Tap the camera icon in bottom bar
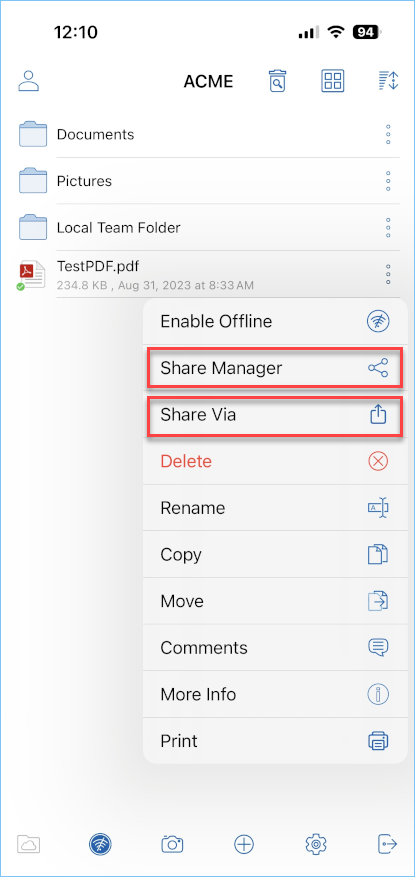Screen dimensions: 415x877 click(x=172, y=843)
